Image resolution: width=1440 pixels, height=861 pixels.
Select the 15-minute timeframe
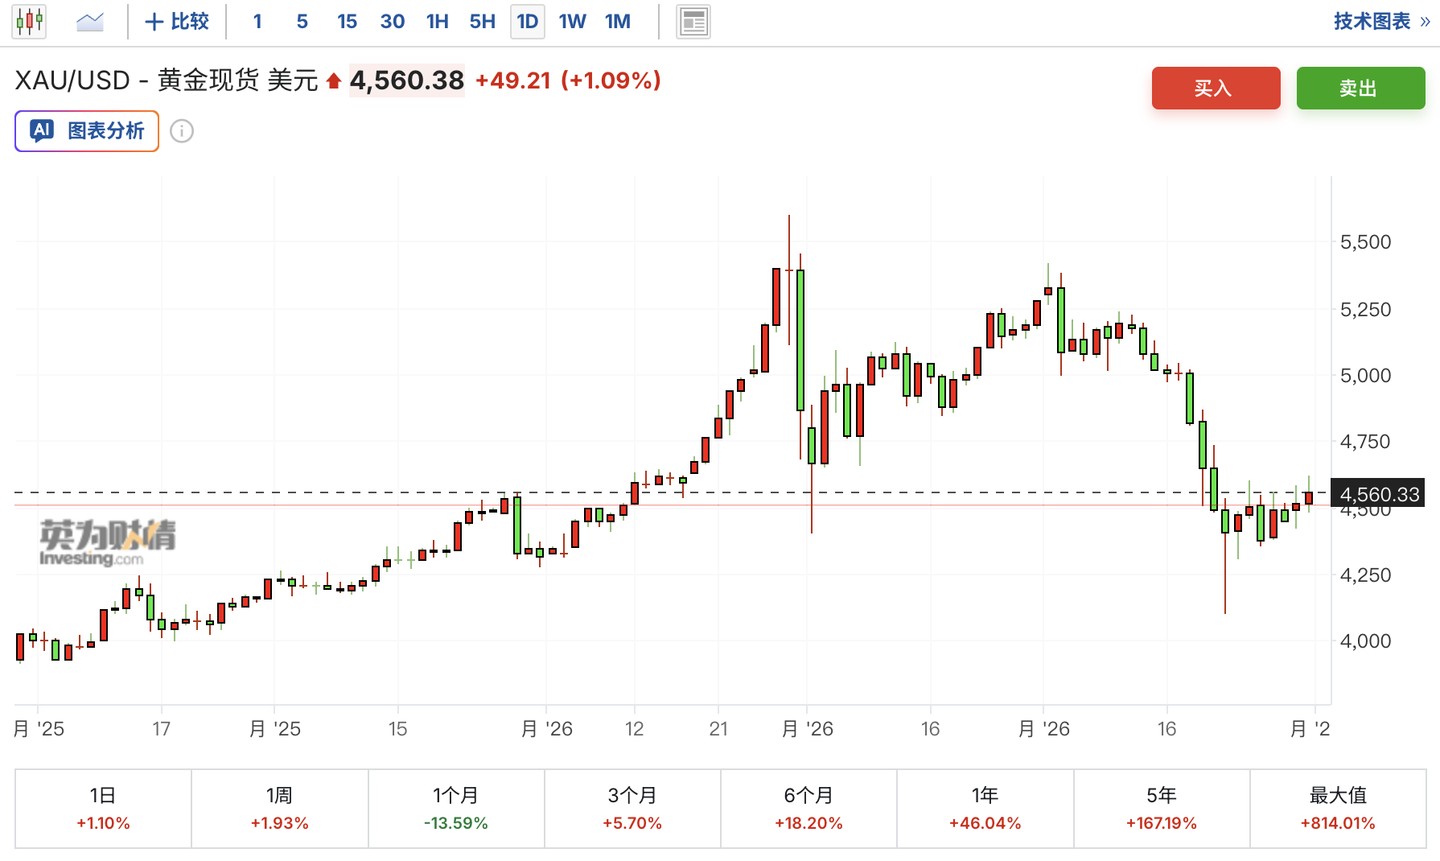pyautogui.click(x=347, y=21)
